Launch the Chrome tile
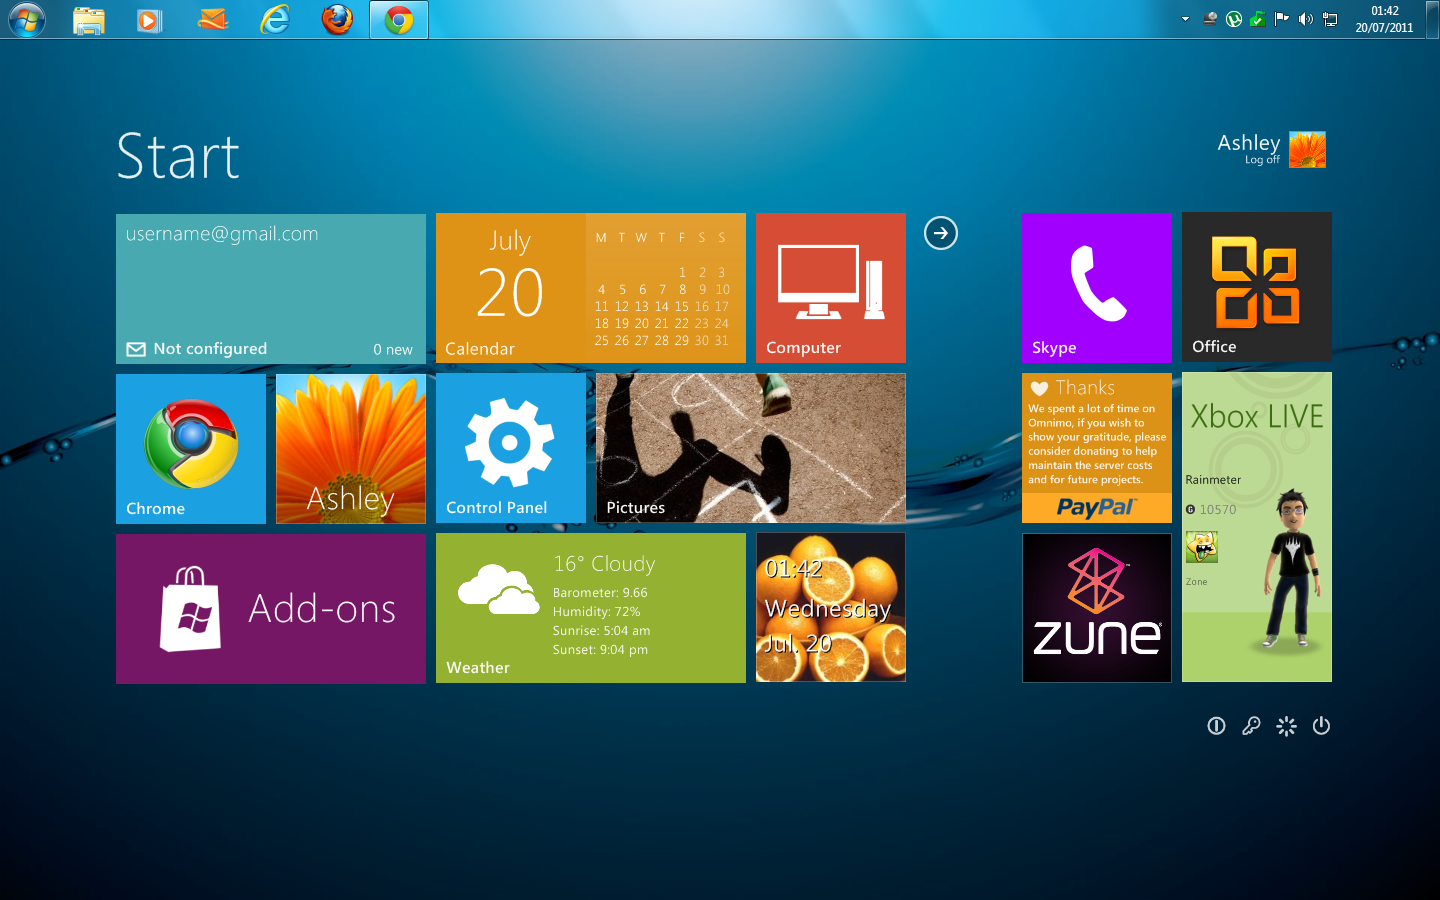1440x900 pixels. [191, 449]
